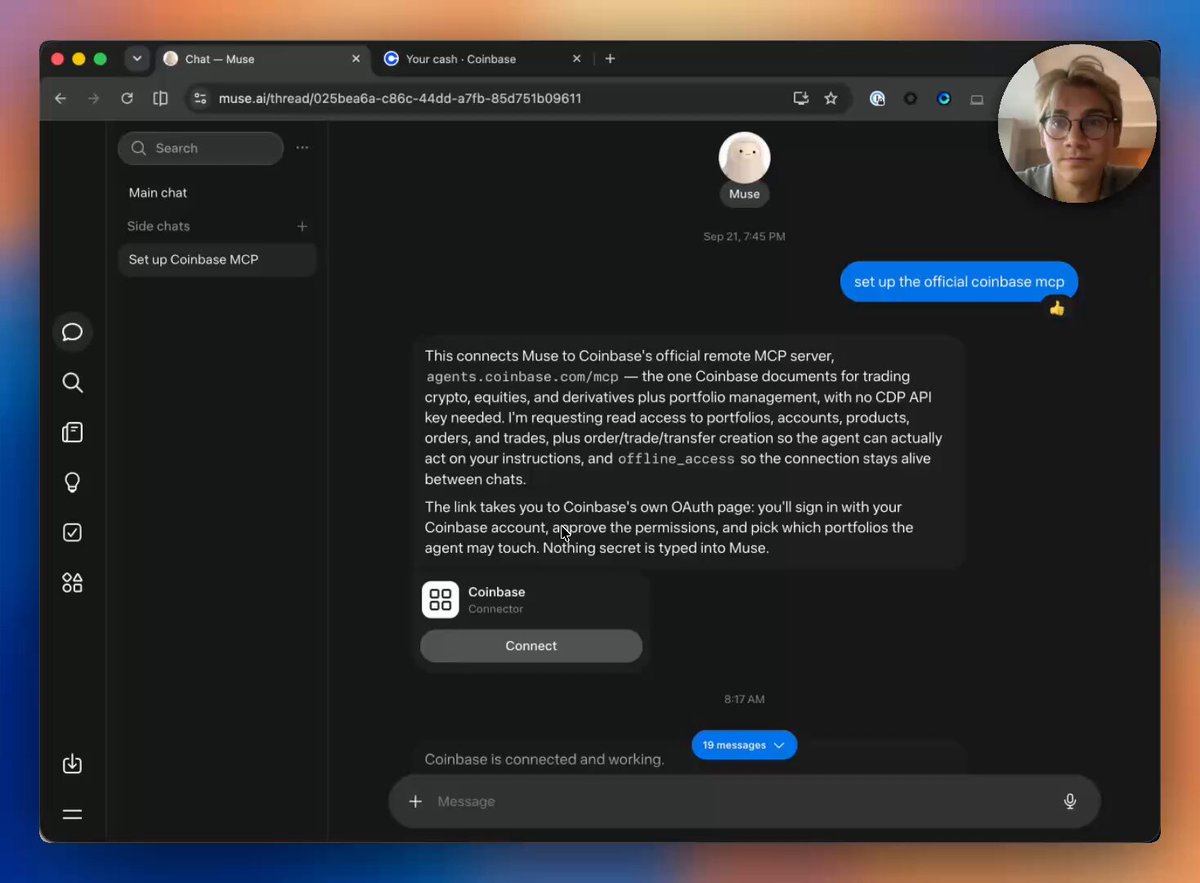1200x883 pixels.
Task: Open the notebook icon in the left rail
Action: point(72,432)
